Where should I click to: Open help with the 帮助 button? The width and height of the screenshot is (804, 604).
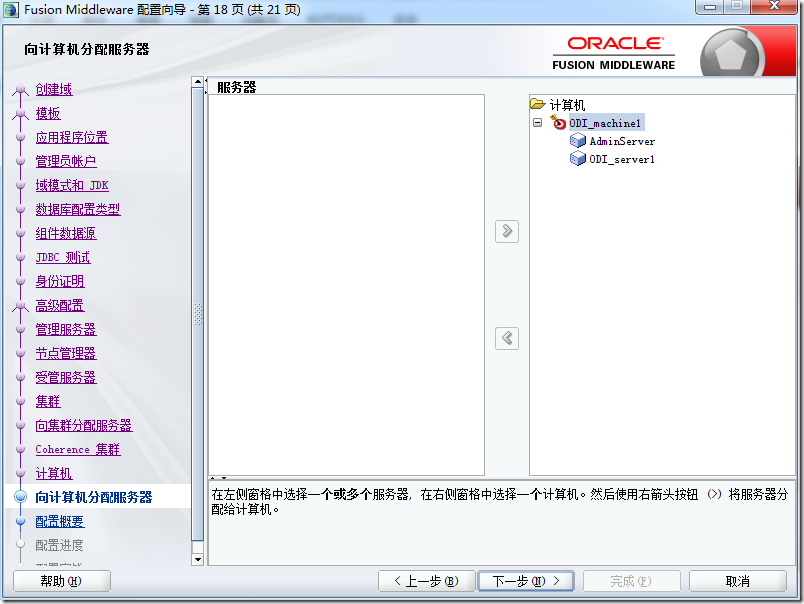61,581
